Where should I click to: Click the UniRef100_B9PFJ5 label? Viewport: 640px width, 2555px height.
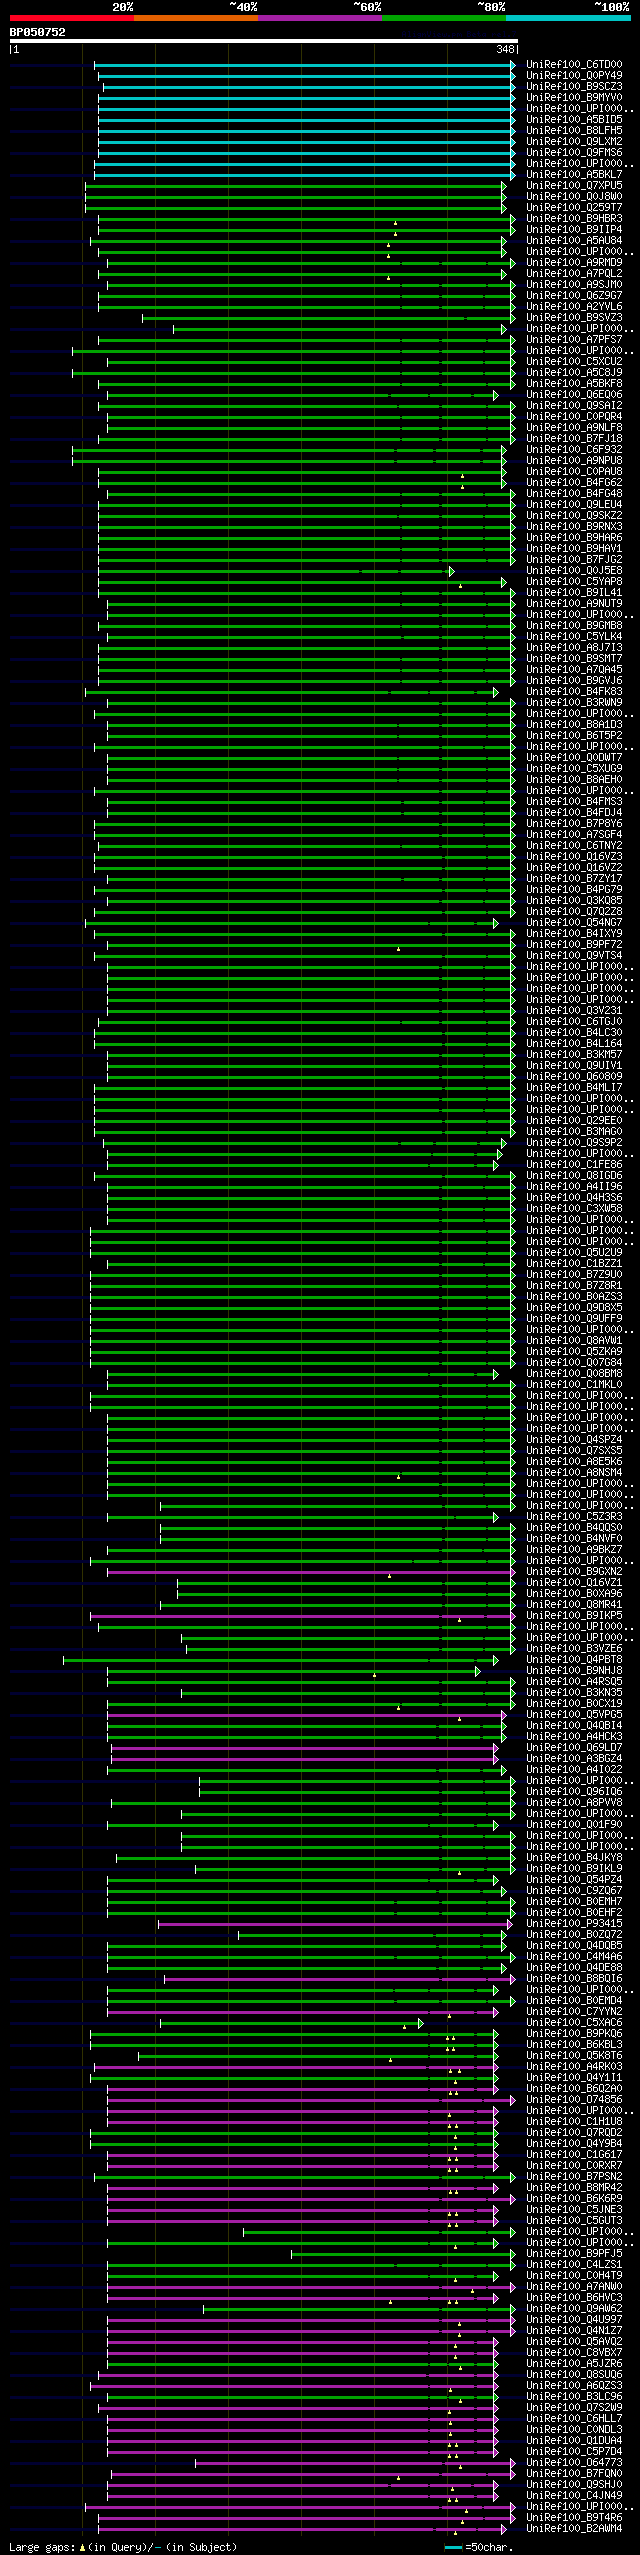click(x=574, y=2254)
